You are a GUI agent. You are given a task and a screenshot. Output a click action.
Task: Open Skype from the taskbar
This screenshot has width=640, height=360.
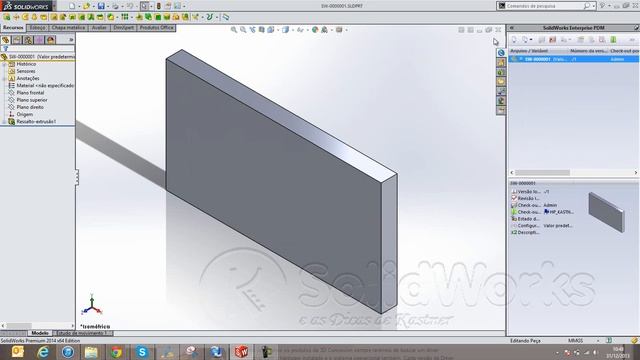pyautogui.click(x=142, y=352)
